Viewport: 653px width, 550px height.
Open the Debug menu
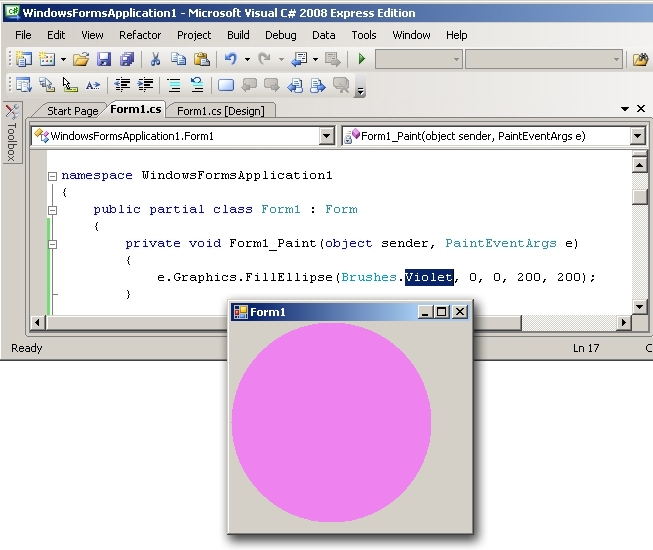(281, 35)
